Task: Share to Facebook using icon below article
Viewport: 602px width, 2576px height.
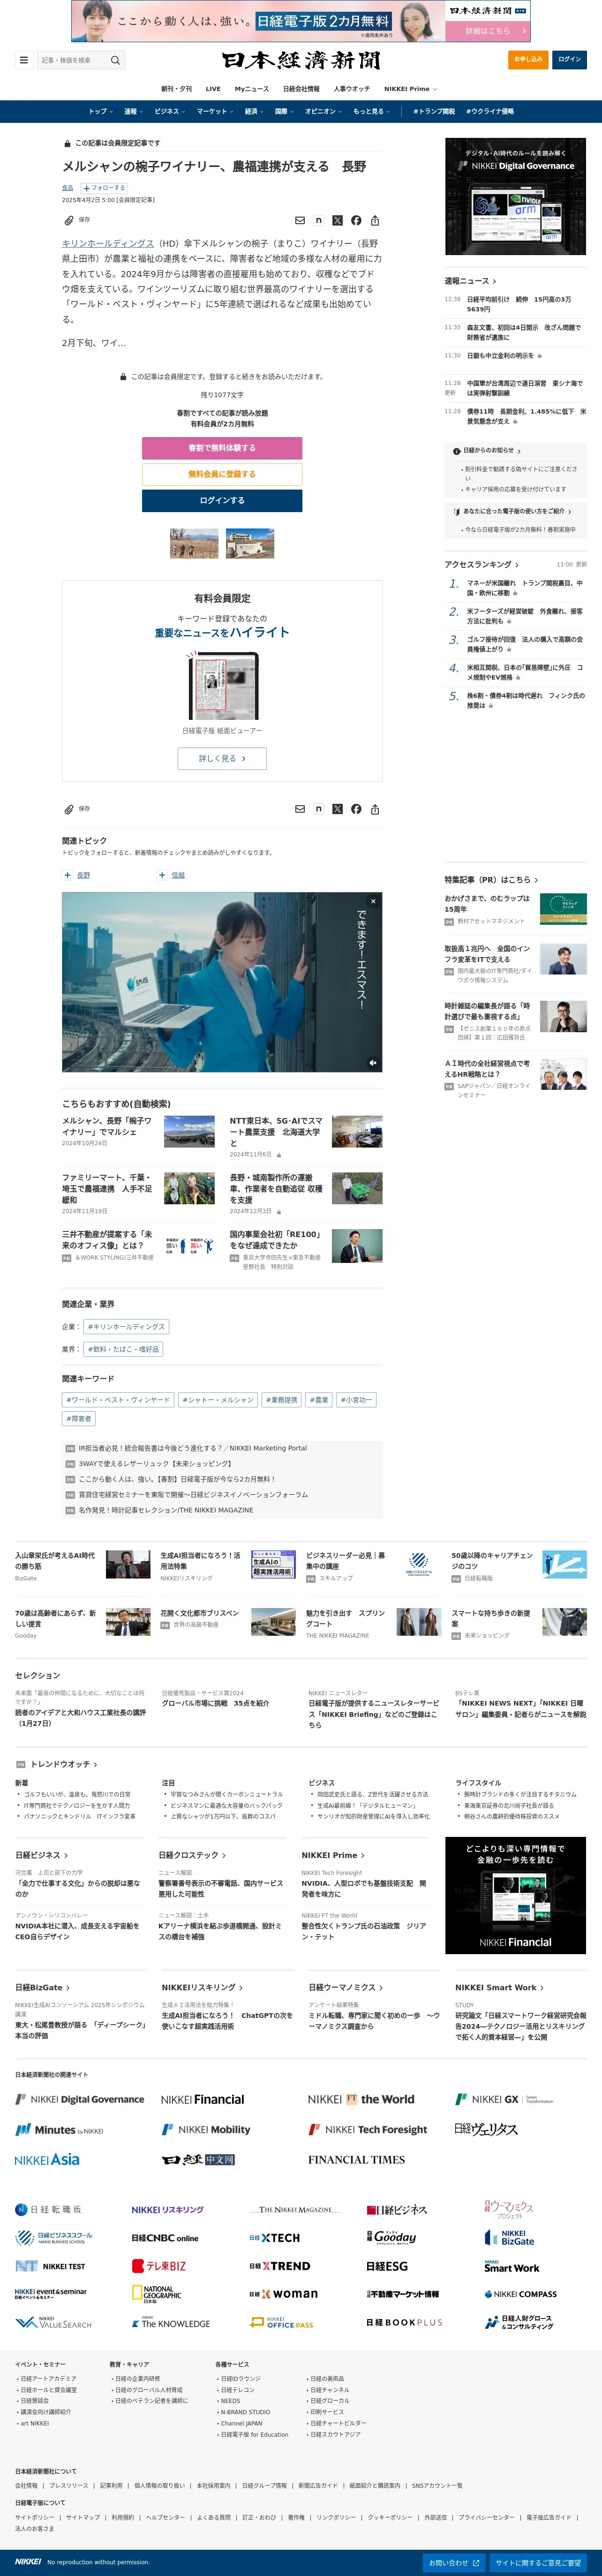Action: point(356,809)
